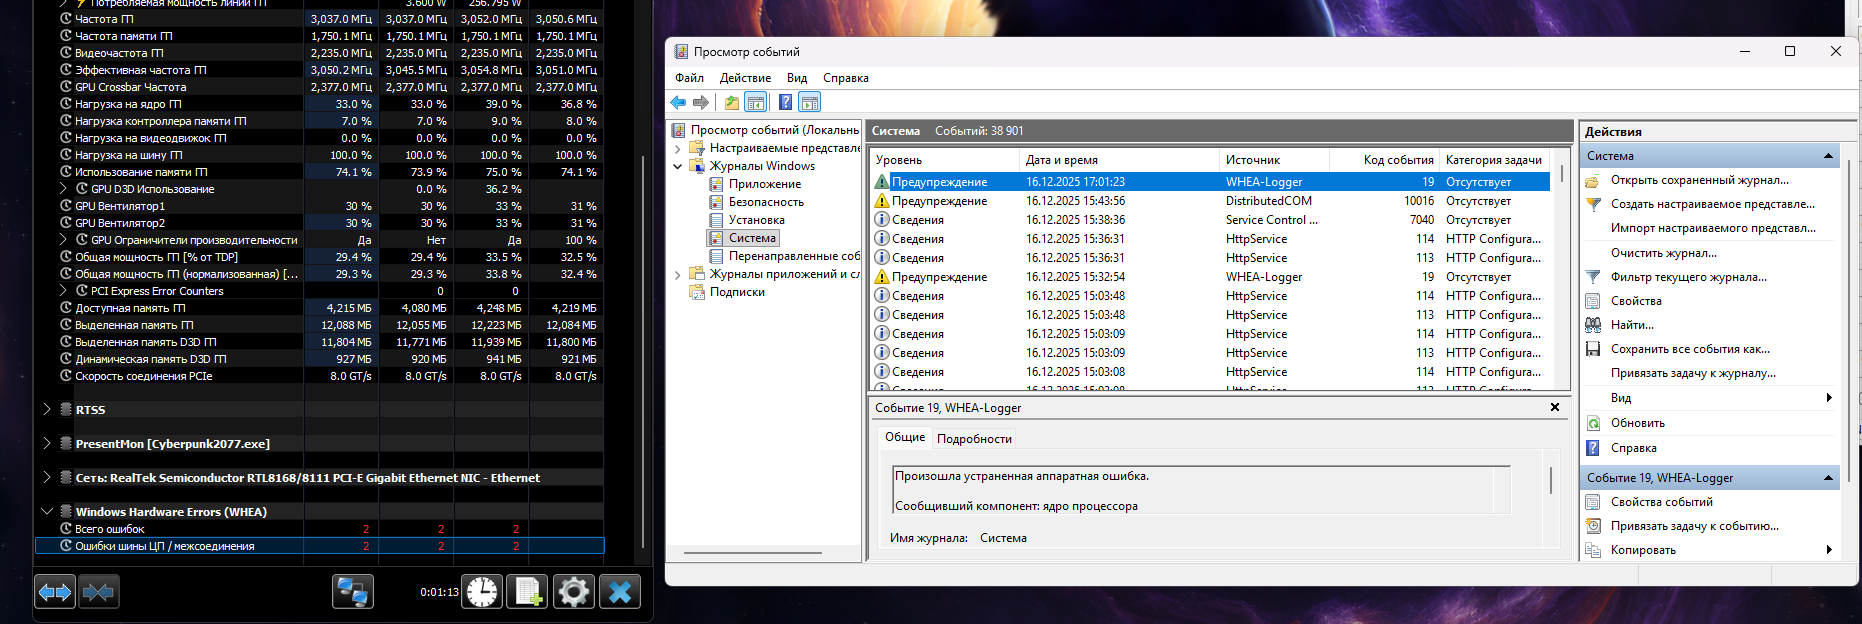Click the HWiNFO expand columns arrows button

pyautogui.click(x=55, y=592)
